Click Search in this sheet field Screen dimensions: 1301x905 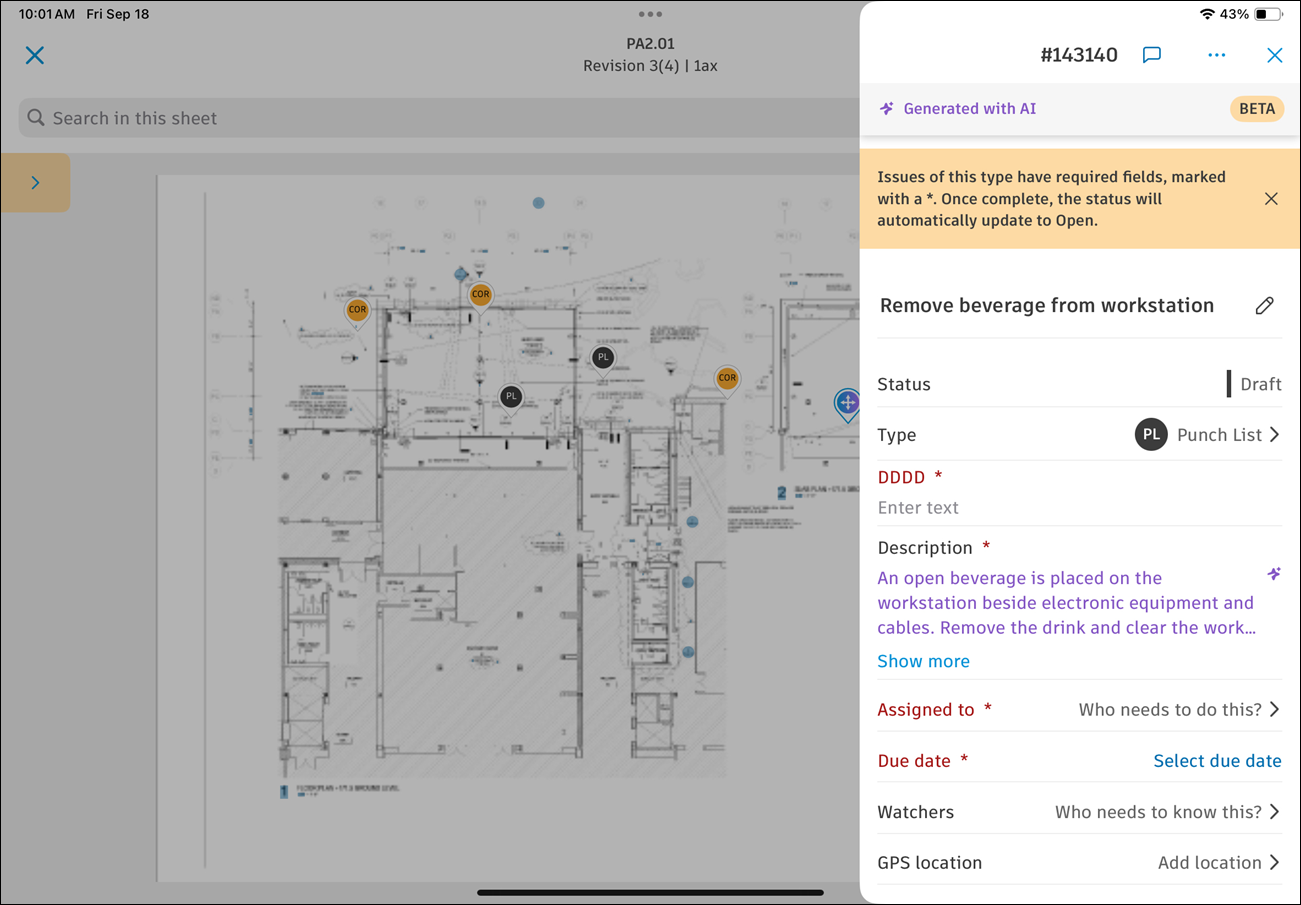[x=438, y=118]
